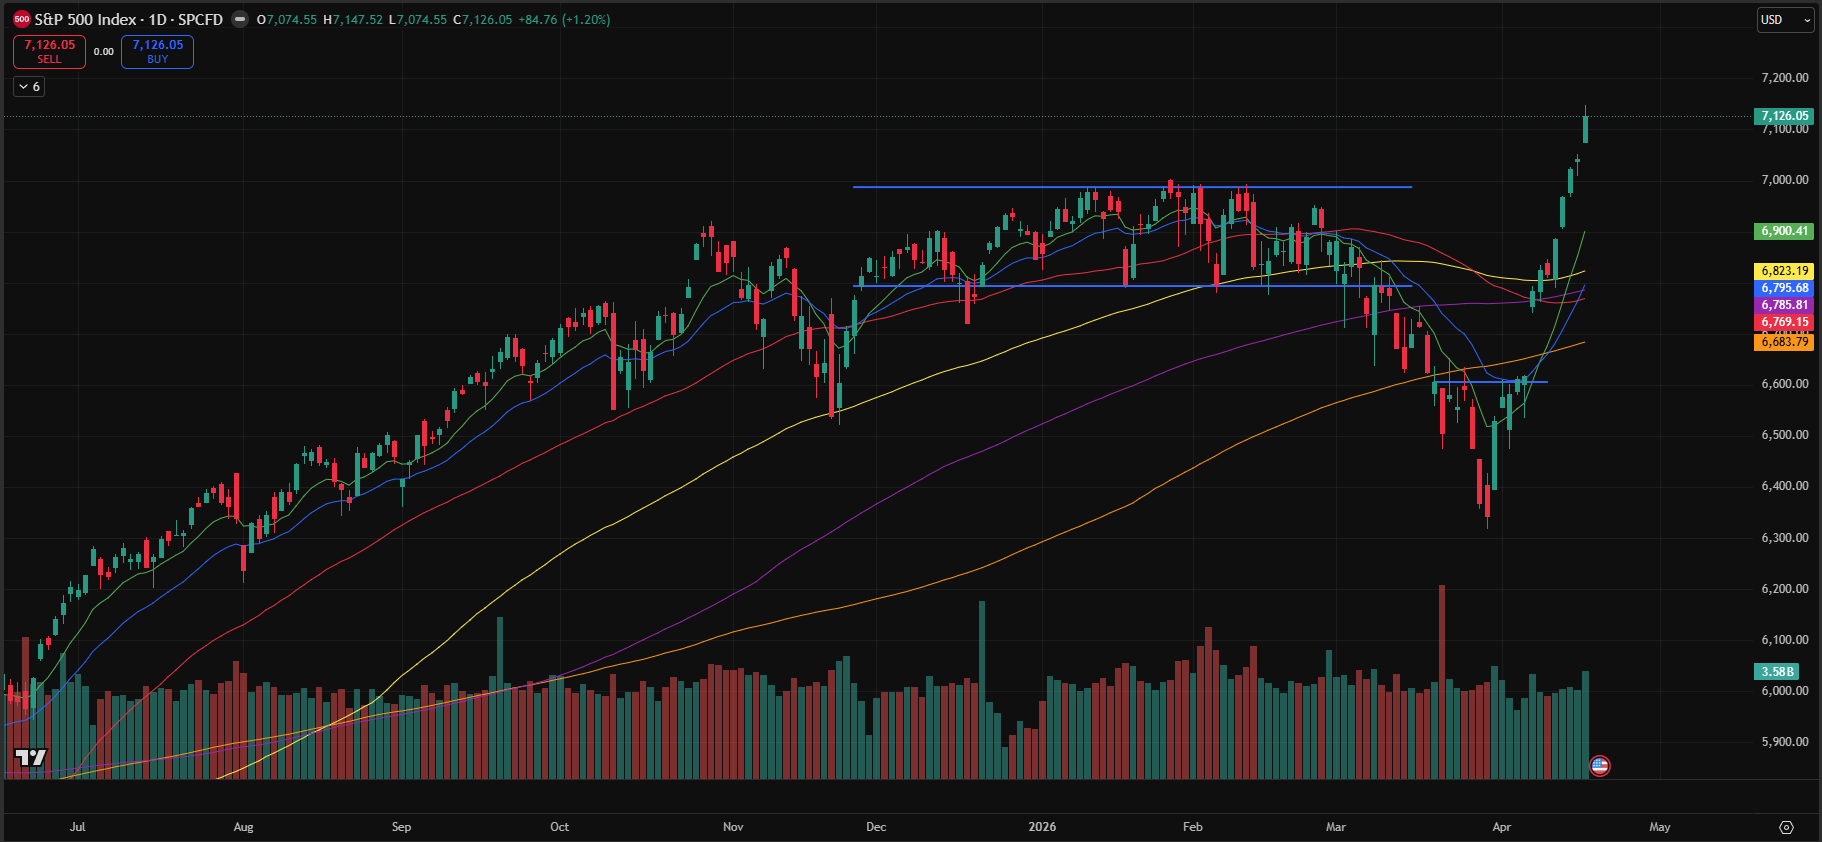The image size is (1822, 842).
Task: Select the upper blue horizontal resistance line
Action: pos(1132,187)
